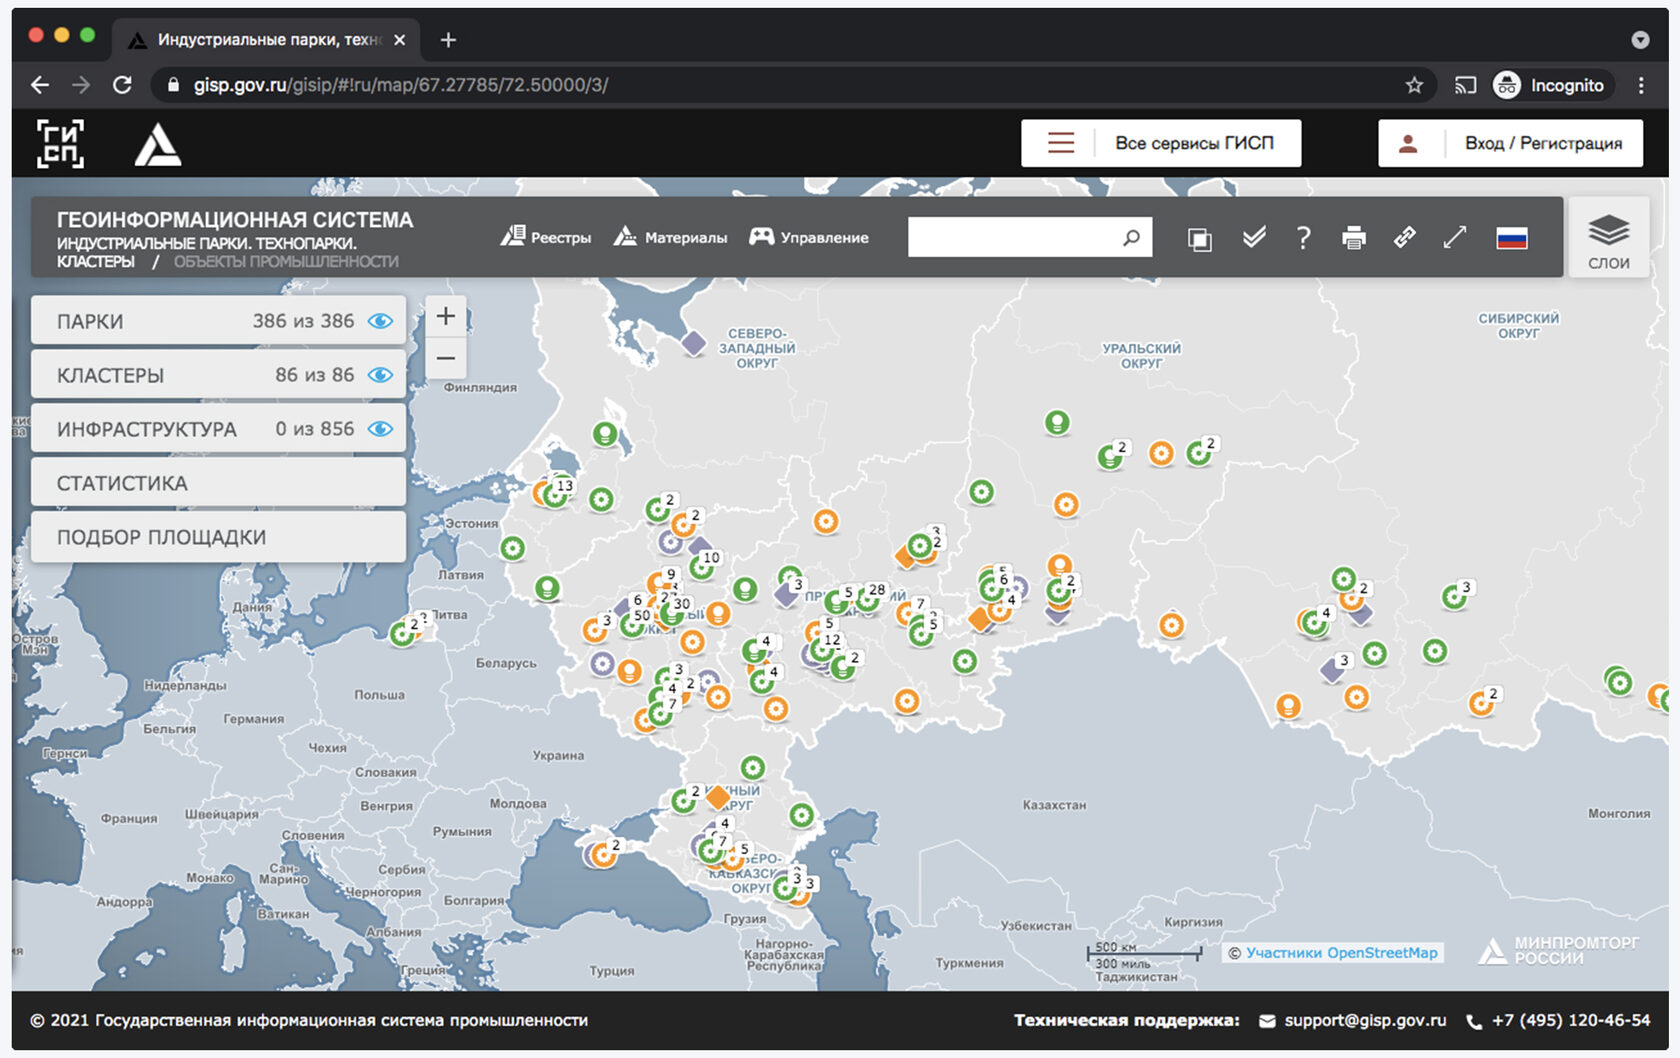The width and height of the screenshot is (1680, 1058).
Task: Expand the Статистика panel
Action: pyautogui.click(x=218, y=483)
